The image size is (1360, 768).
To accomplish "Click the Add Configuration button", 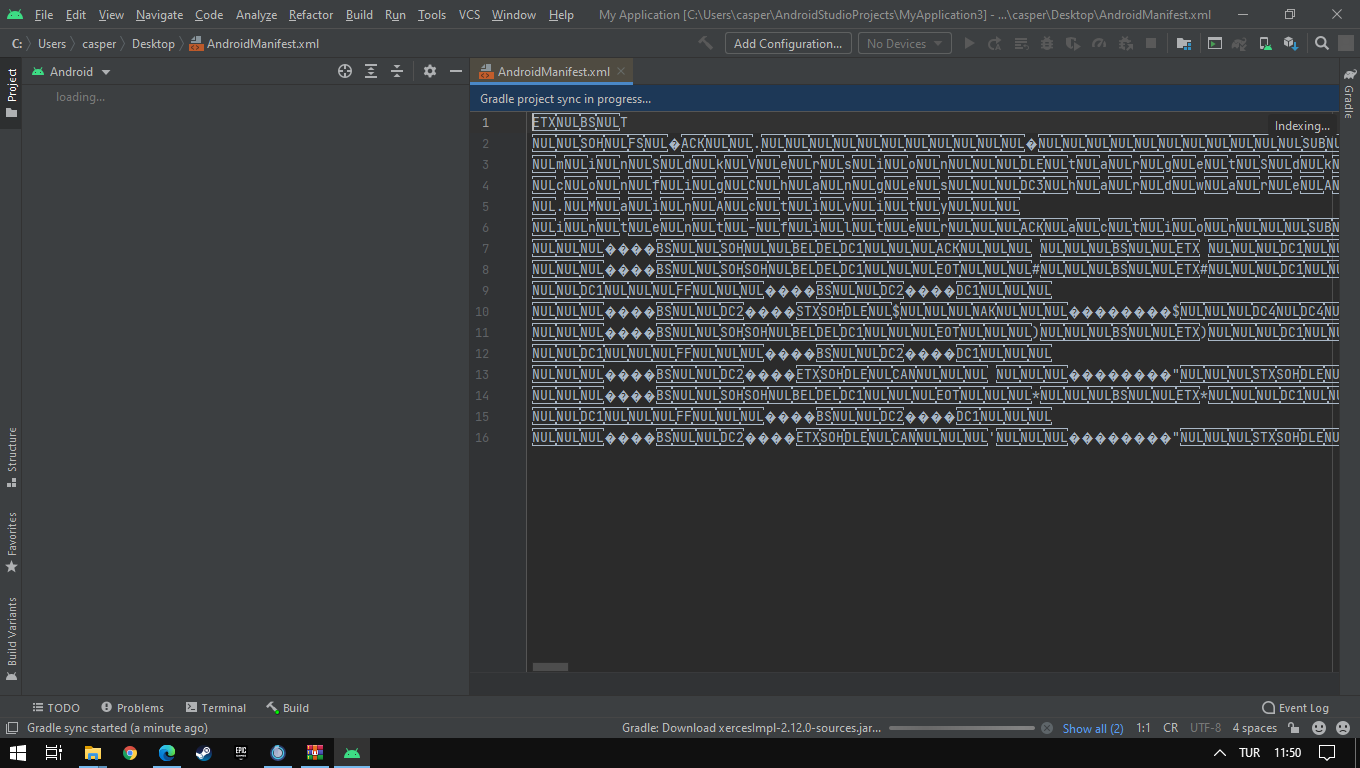I will click(787, 44).
